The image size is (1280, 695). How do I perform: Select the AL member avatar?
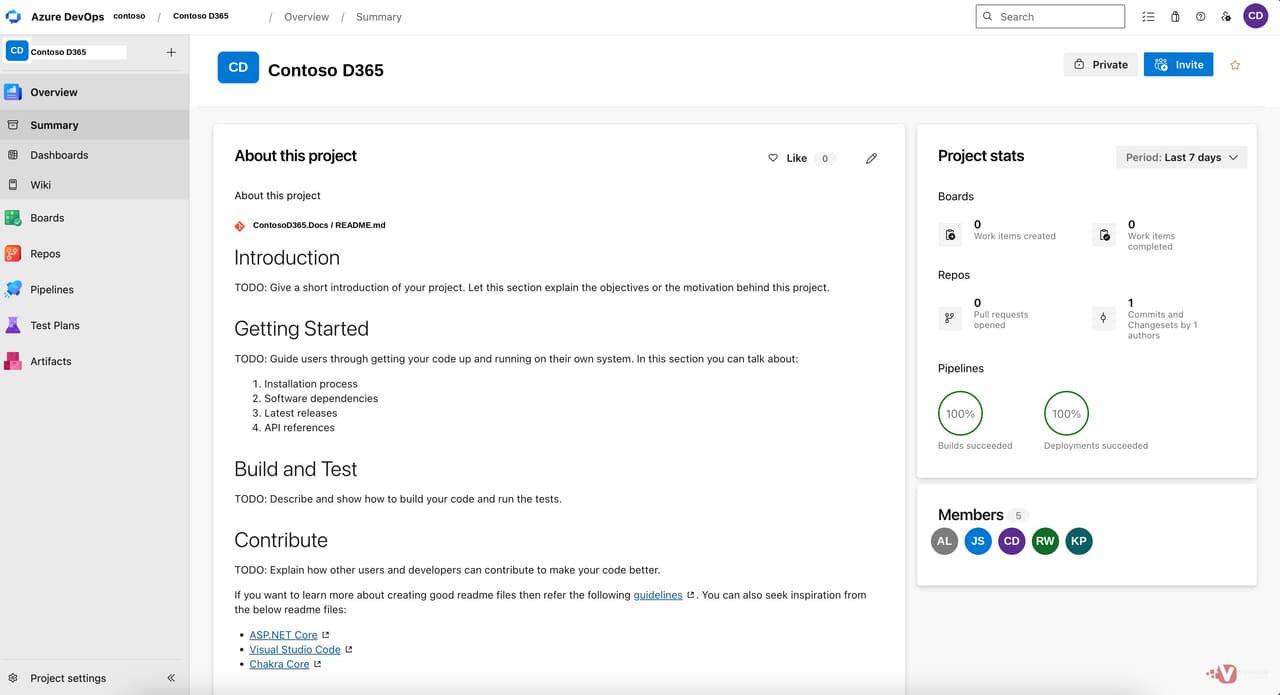(x=944, y=541)
